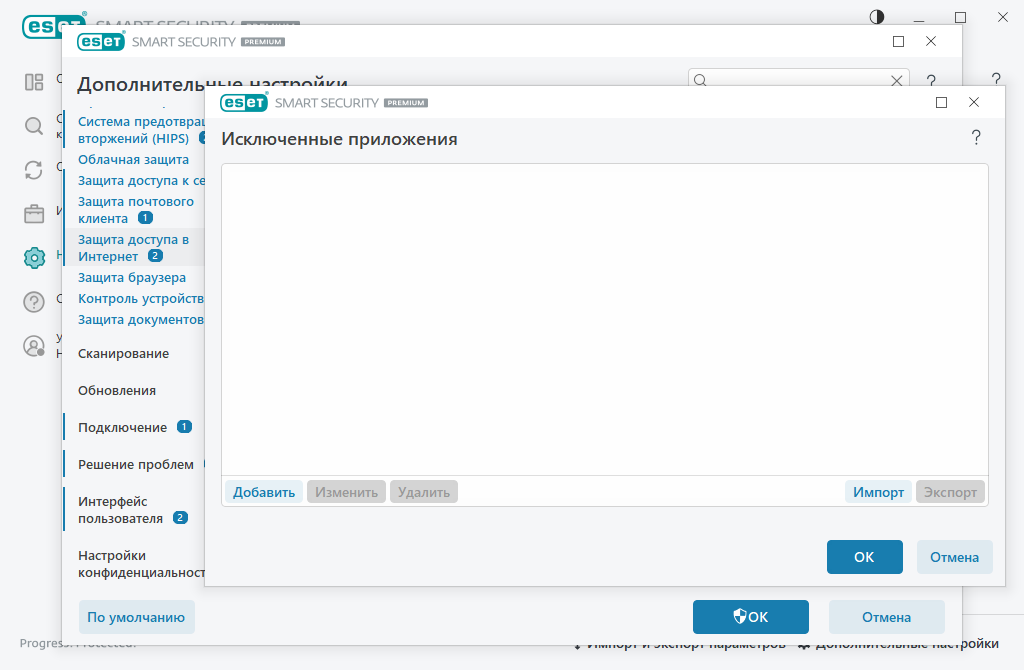Screen dimensions: 1024x670
Task: Click the Удалить button
Action: pos(424,492)
